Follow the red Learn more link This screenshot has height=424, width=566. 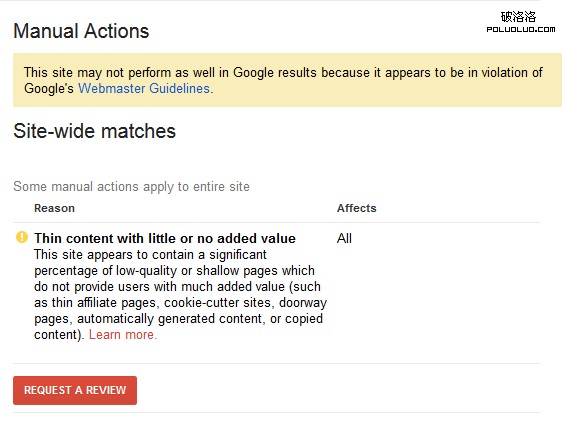click(x=123, y=335)
